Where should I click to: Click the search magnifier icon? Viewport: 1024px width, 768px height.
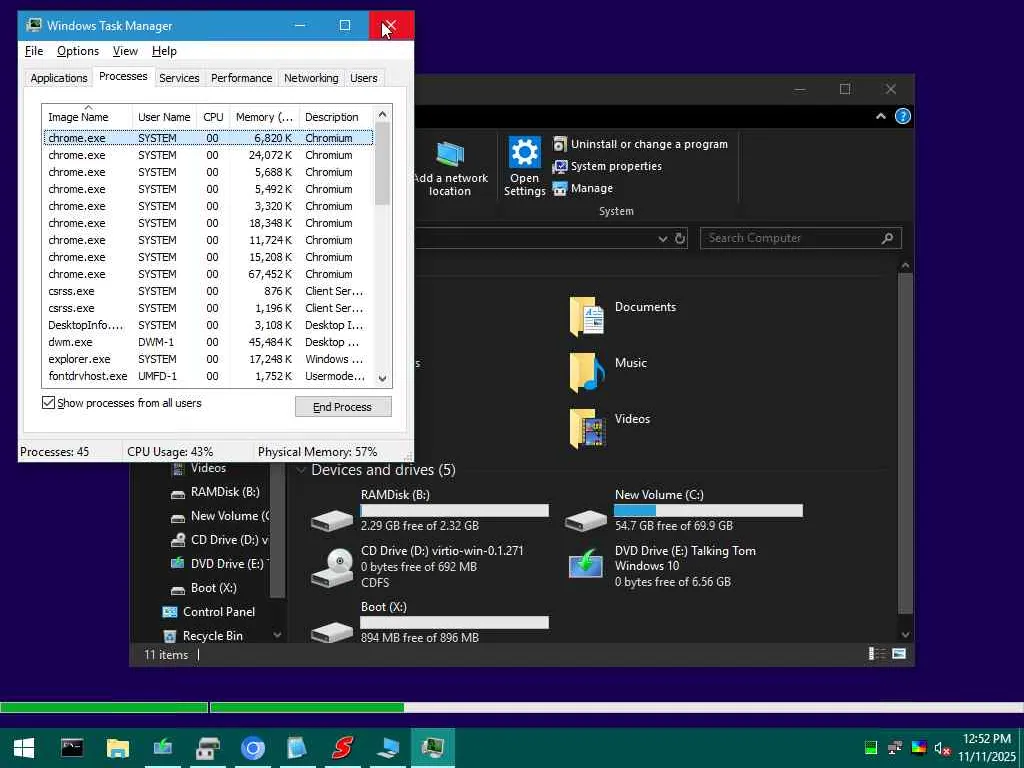(x=887, y=238)
